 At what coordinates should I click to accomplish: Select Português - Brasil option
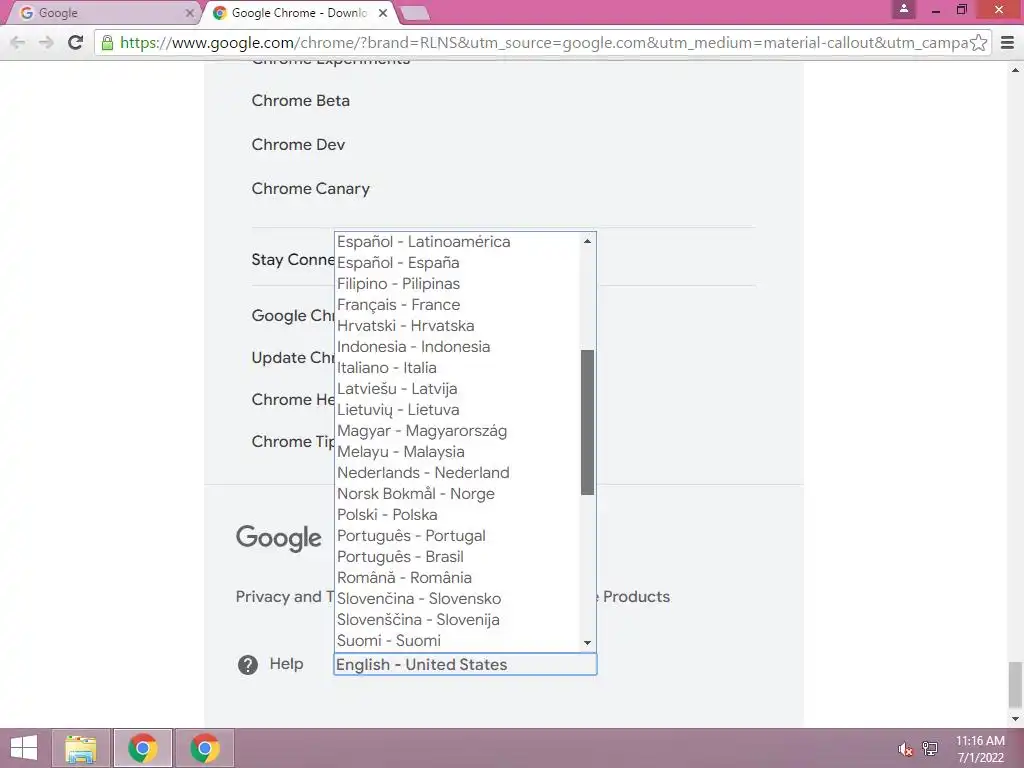pyautogui.click(x=456, y=556)
